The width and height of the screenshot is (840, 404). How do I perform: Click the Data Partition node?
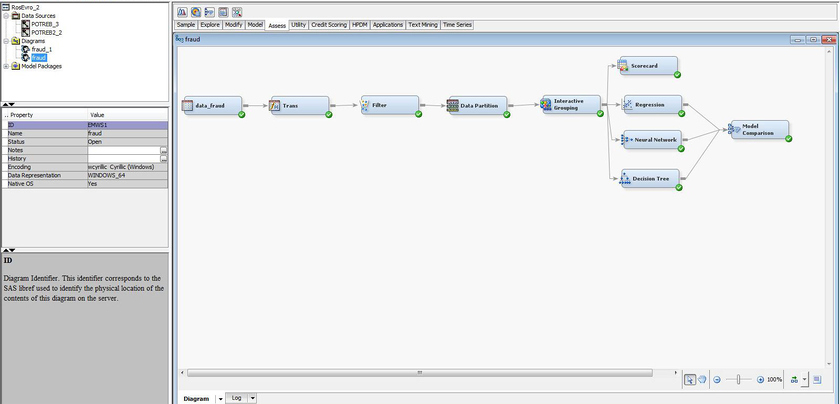[x=477, y=105]
